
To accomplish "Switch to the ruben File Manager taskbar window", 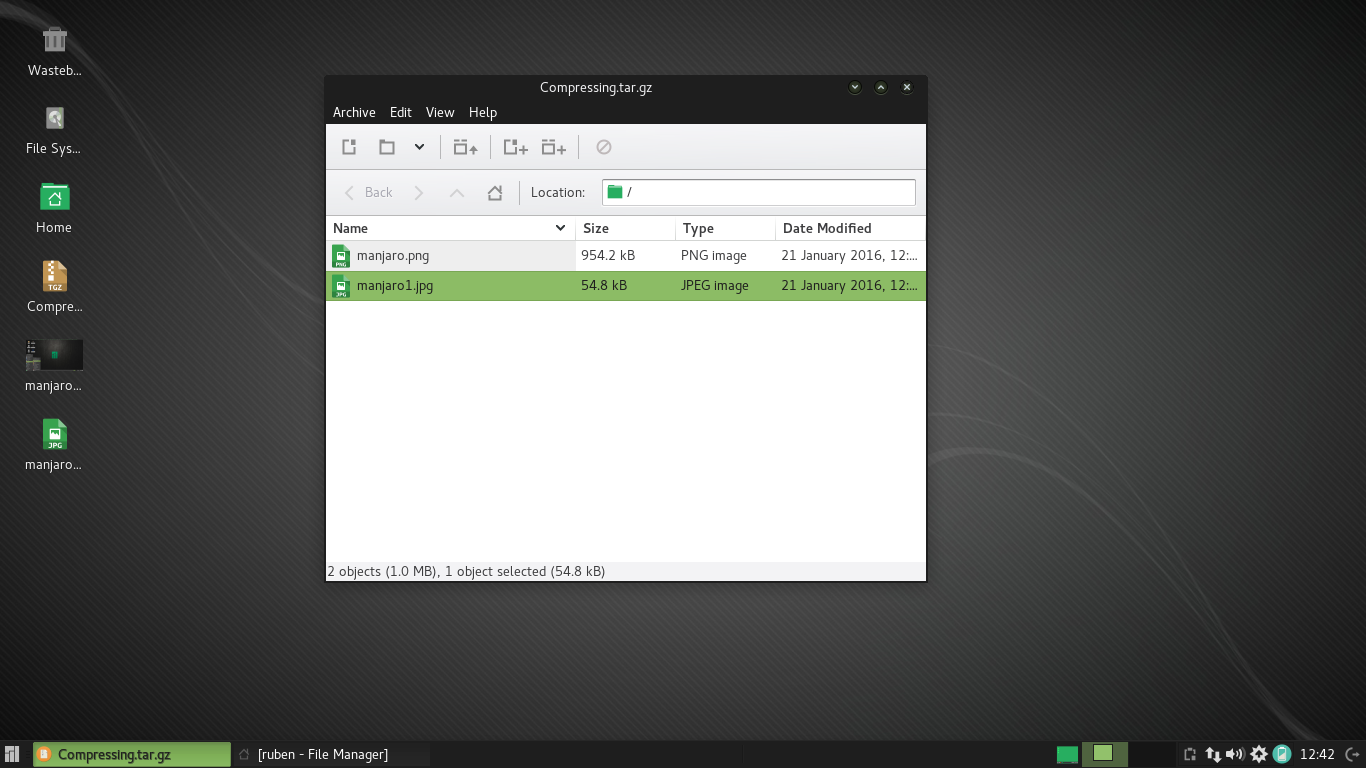I will (x=333, y=754).
